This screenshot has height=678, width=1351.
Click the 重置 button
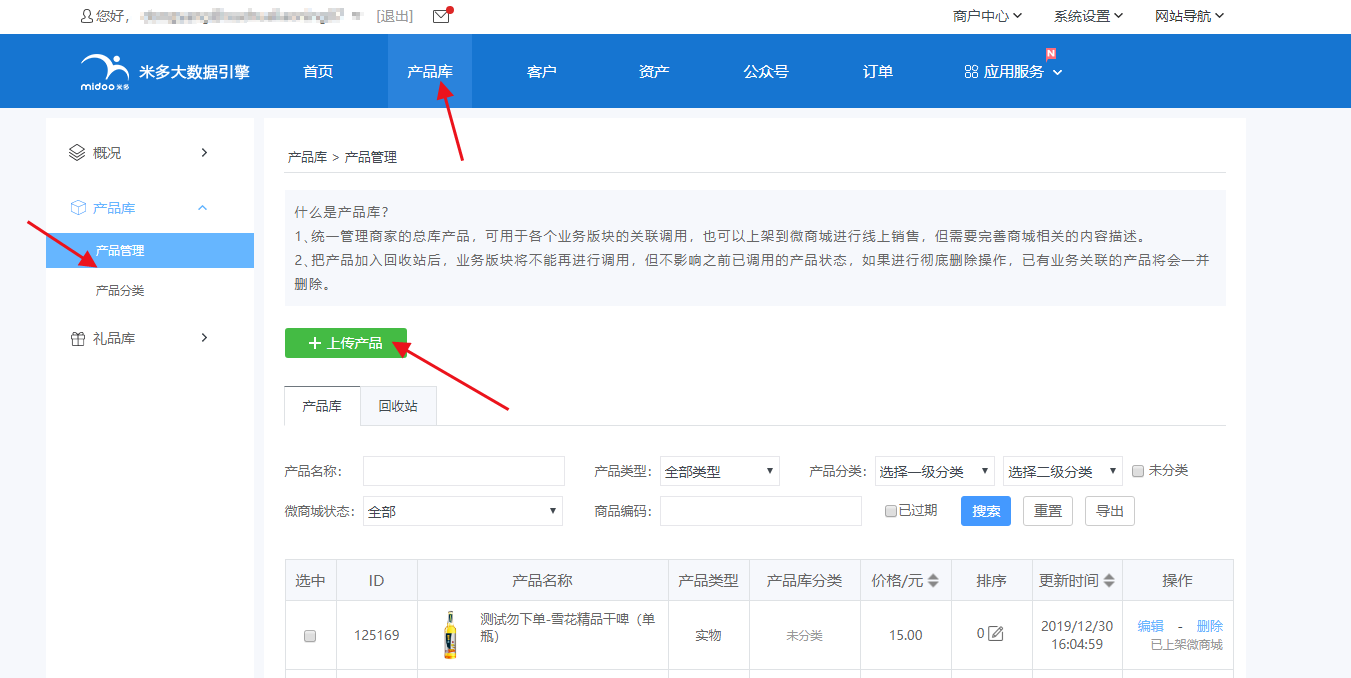(1048, 511)
